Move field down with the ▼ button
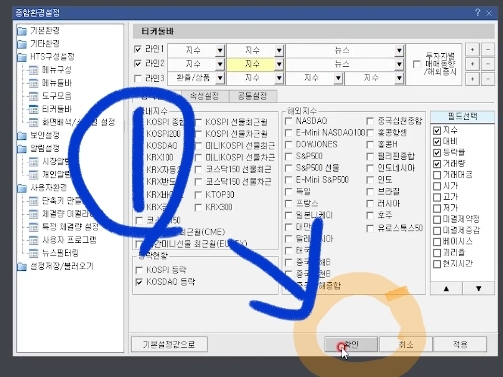The height and width of the screenshot is (377, 503). click(479, 288)
